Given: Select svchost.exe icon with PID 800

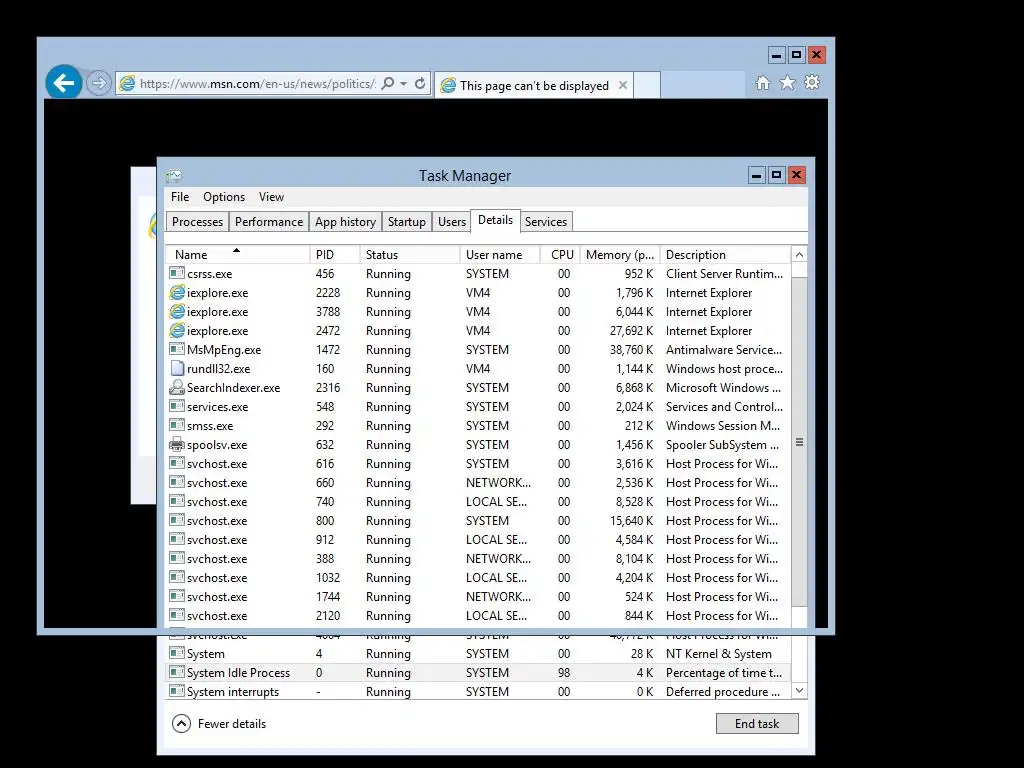Looking at the screenshot, I should point(176,520).
